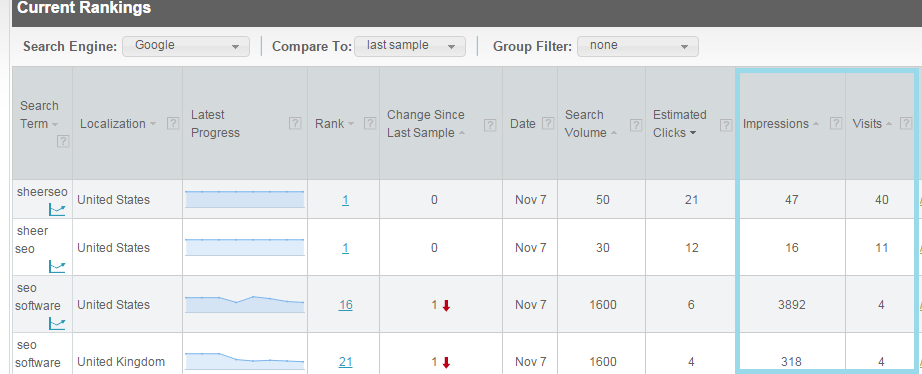Click help icon beside Impressions header
The height and width of the screenshot is (374, 922).
(836, 123)
